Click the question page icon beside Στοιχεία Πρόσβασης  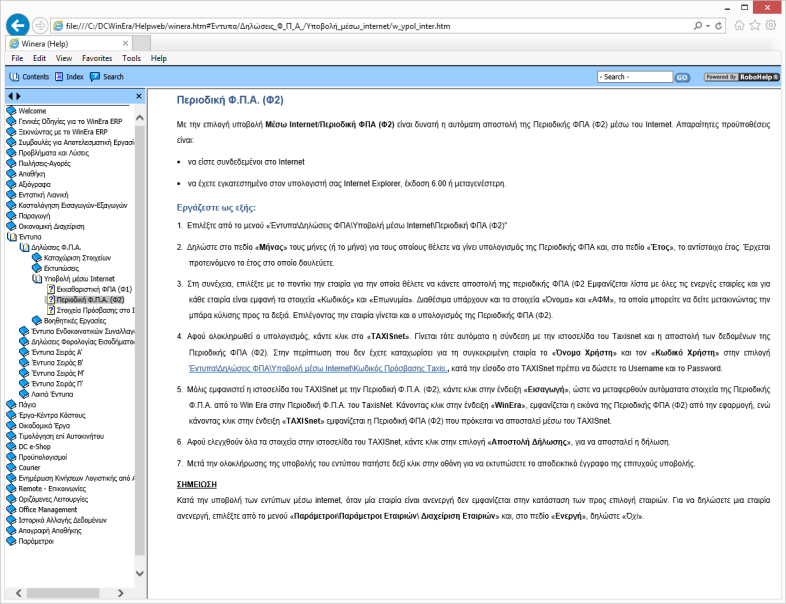click(x=51, y=310)
